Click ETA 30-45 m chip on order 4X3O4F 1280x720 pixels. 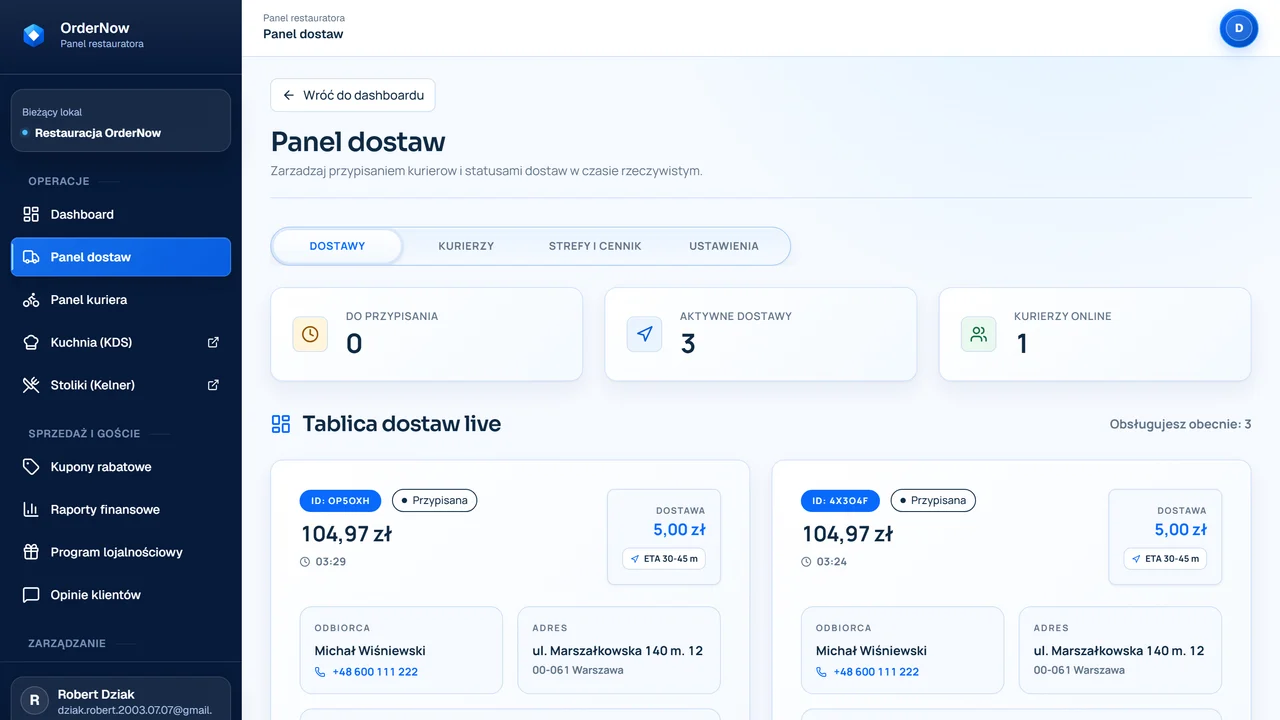coord(1165,558)
